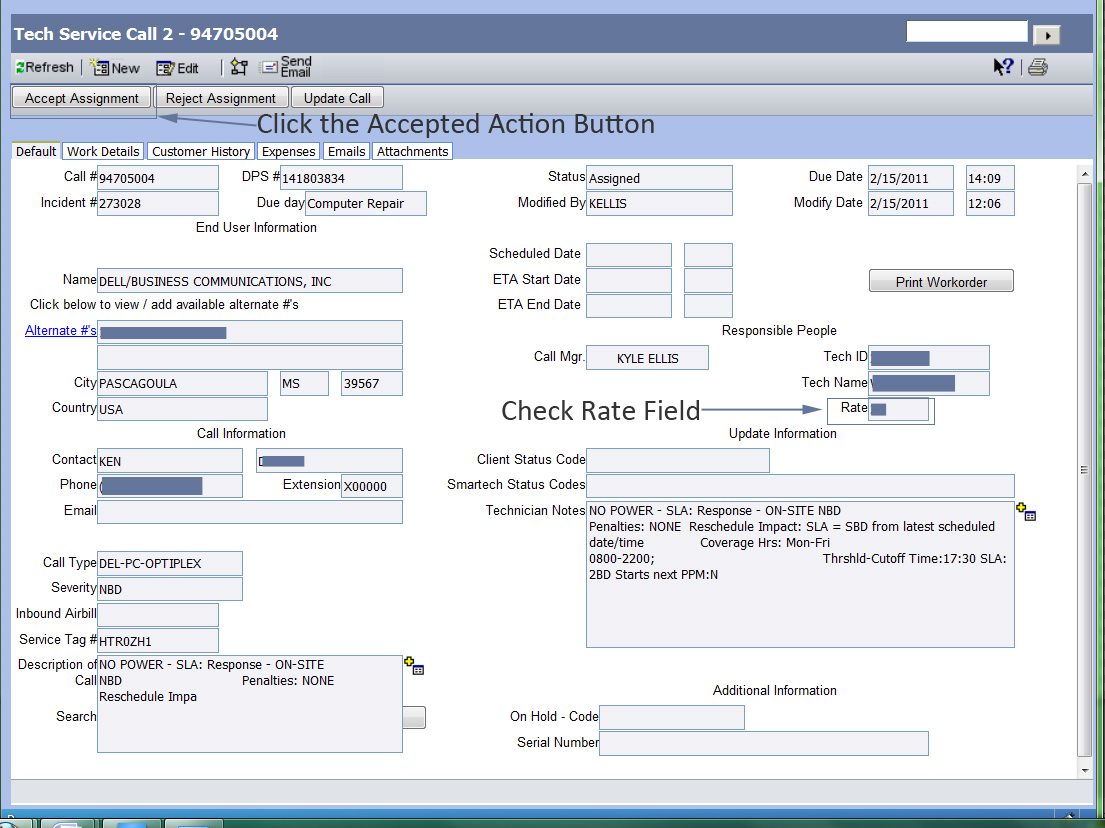This screenshot has height=828, width=1105.
Task: Click the Help cursor question mark icon
Action: (x=1003, y=67)
